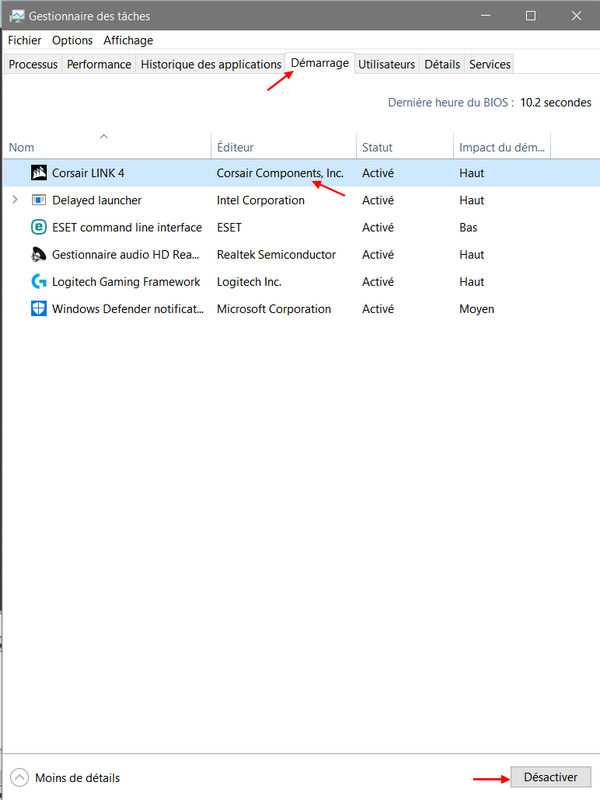The image size is (600, 800).
Task: Collapse view with Moins de détails arrow icon
Action: click(x=19, y=778)
